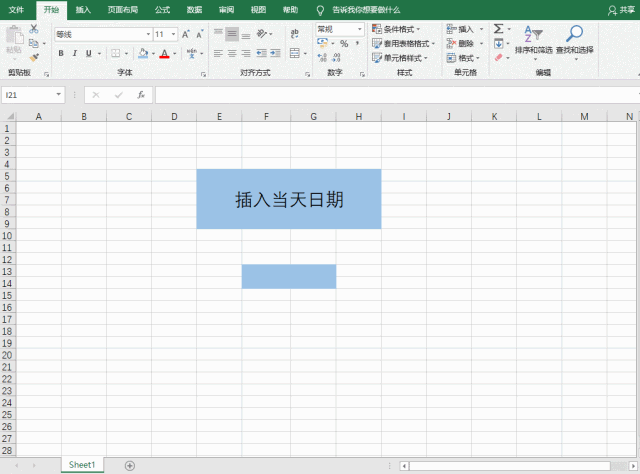Click the Paste clipboard icon
Image resolution: width=640 pixels, height=474 pixels.
click(14, 36)
